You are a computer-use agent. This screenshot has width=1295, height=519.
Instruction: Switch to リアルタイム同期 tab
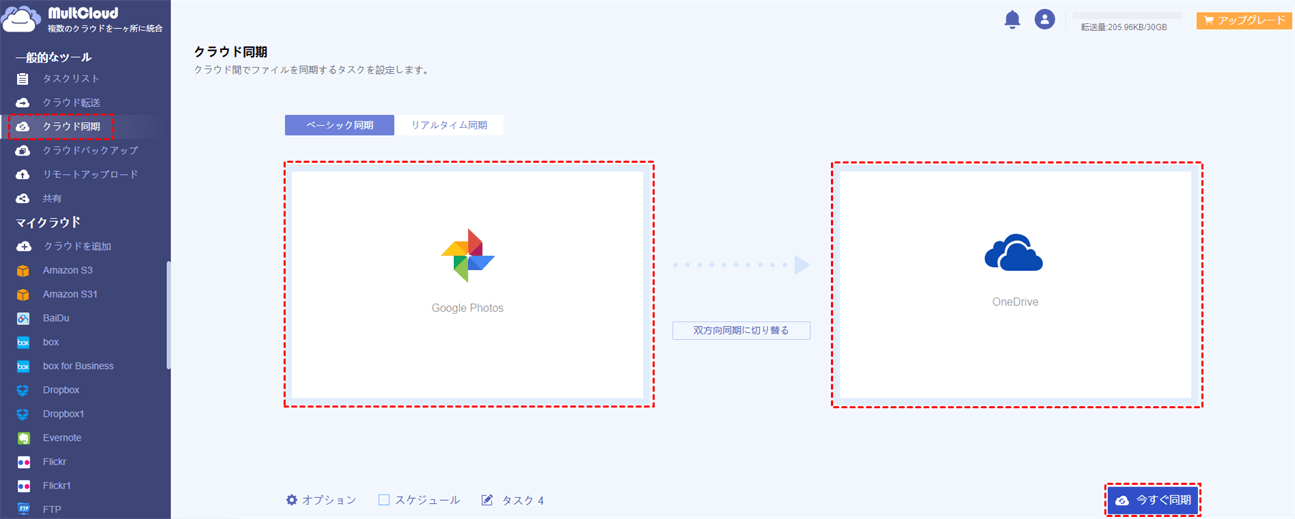point(449,125)
